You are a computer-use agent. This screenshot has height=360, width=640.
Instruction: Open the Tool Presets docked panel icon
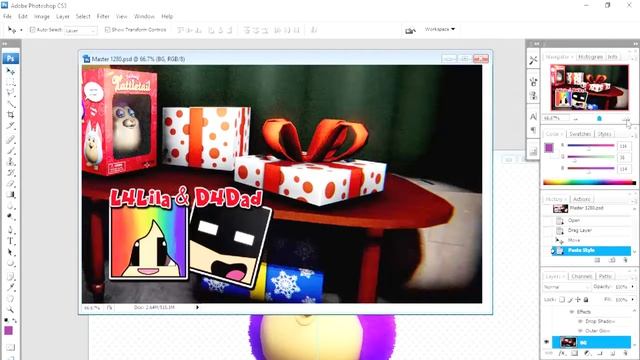[533, 60]
